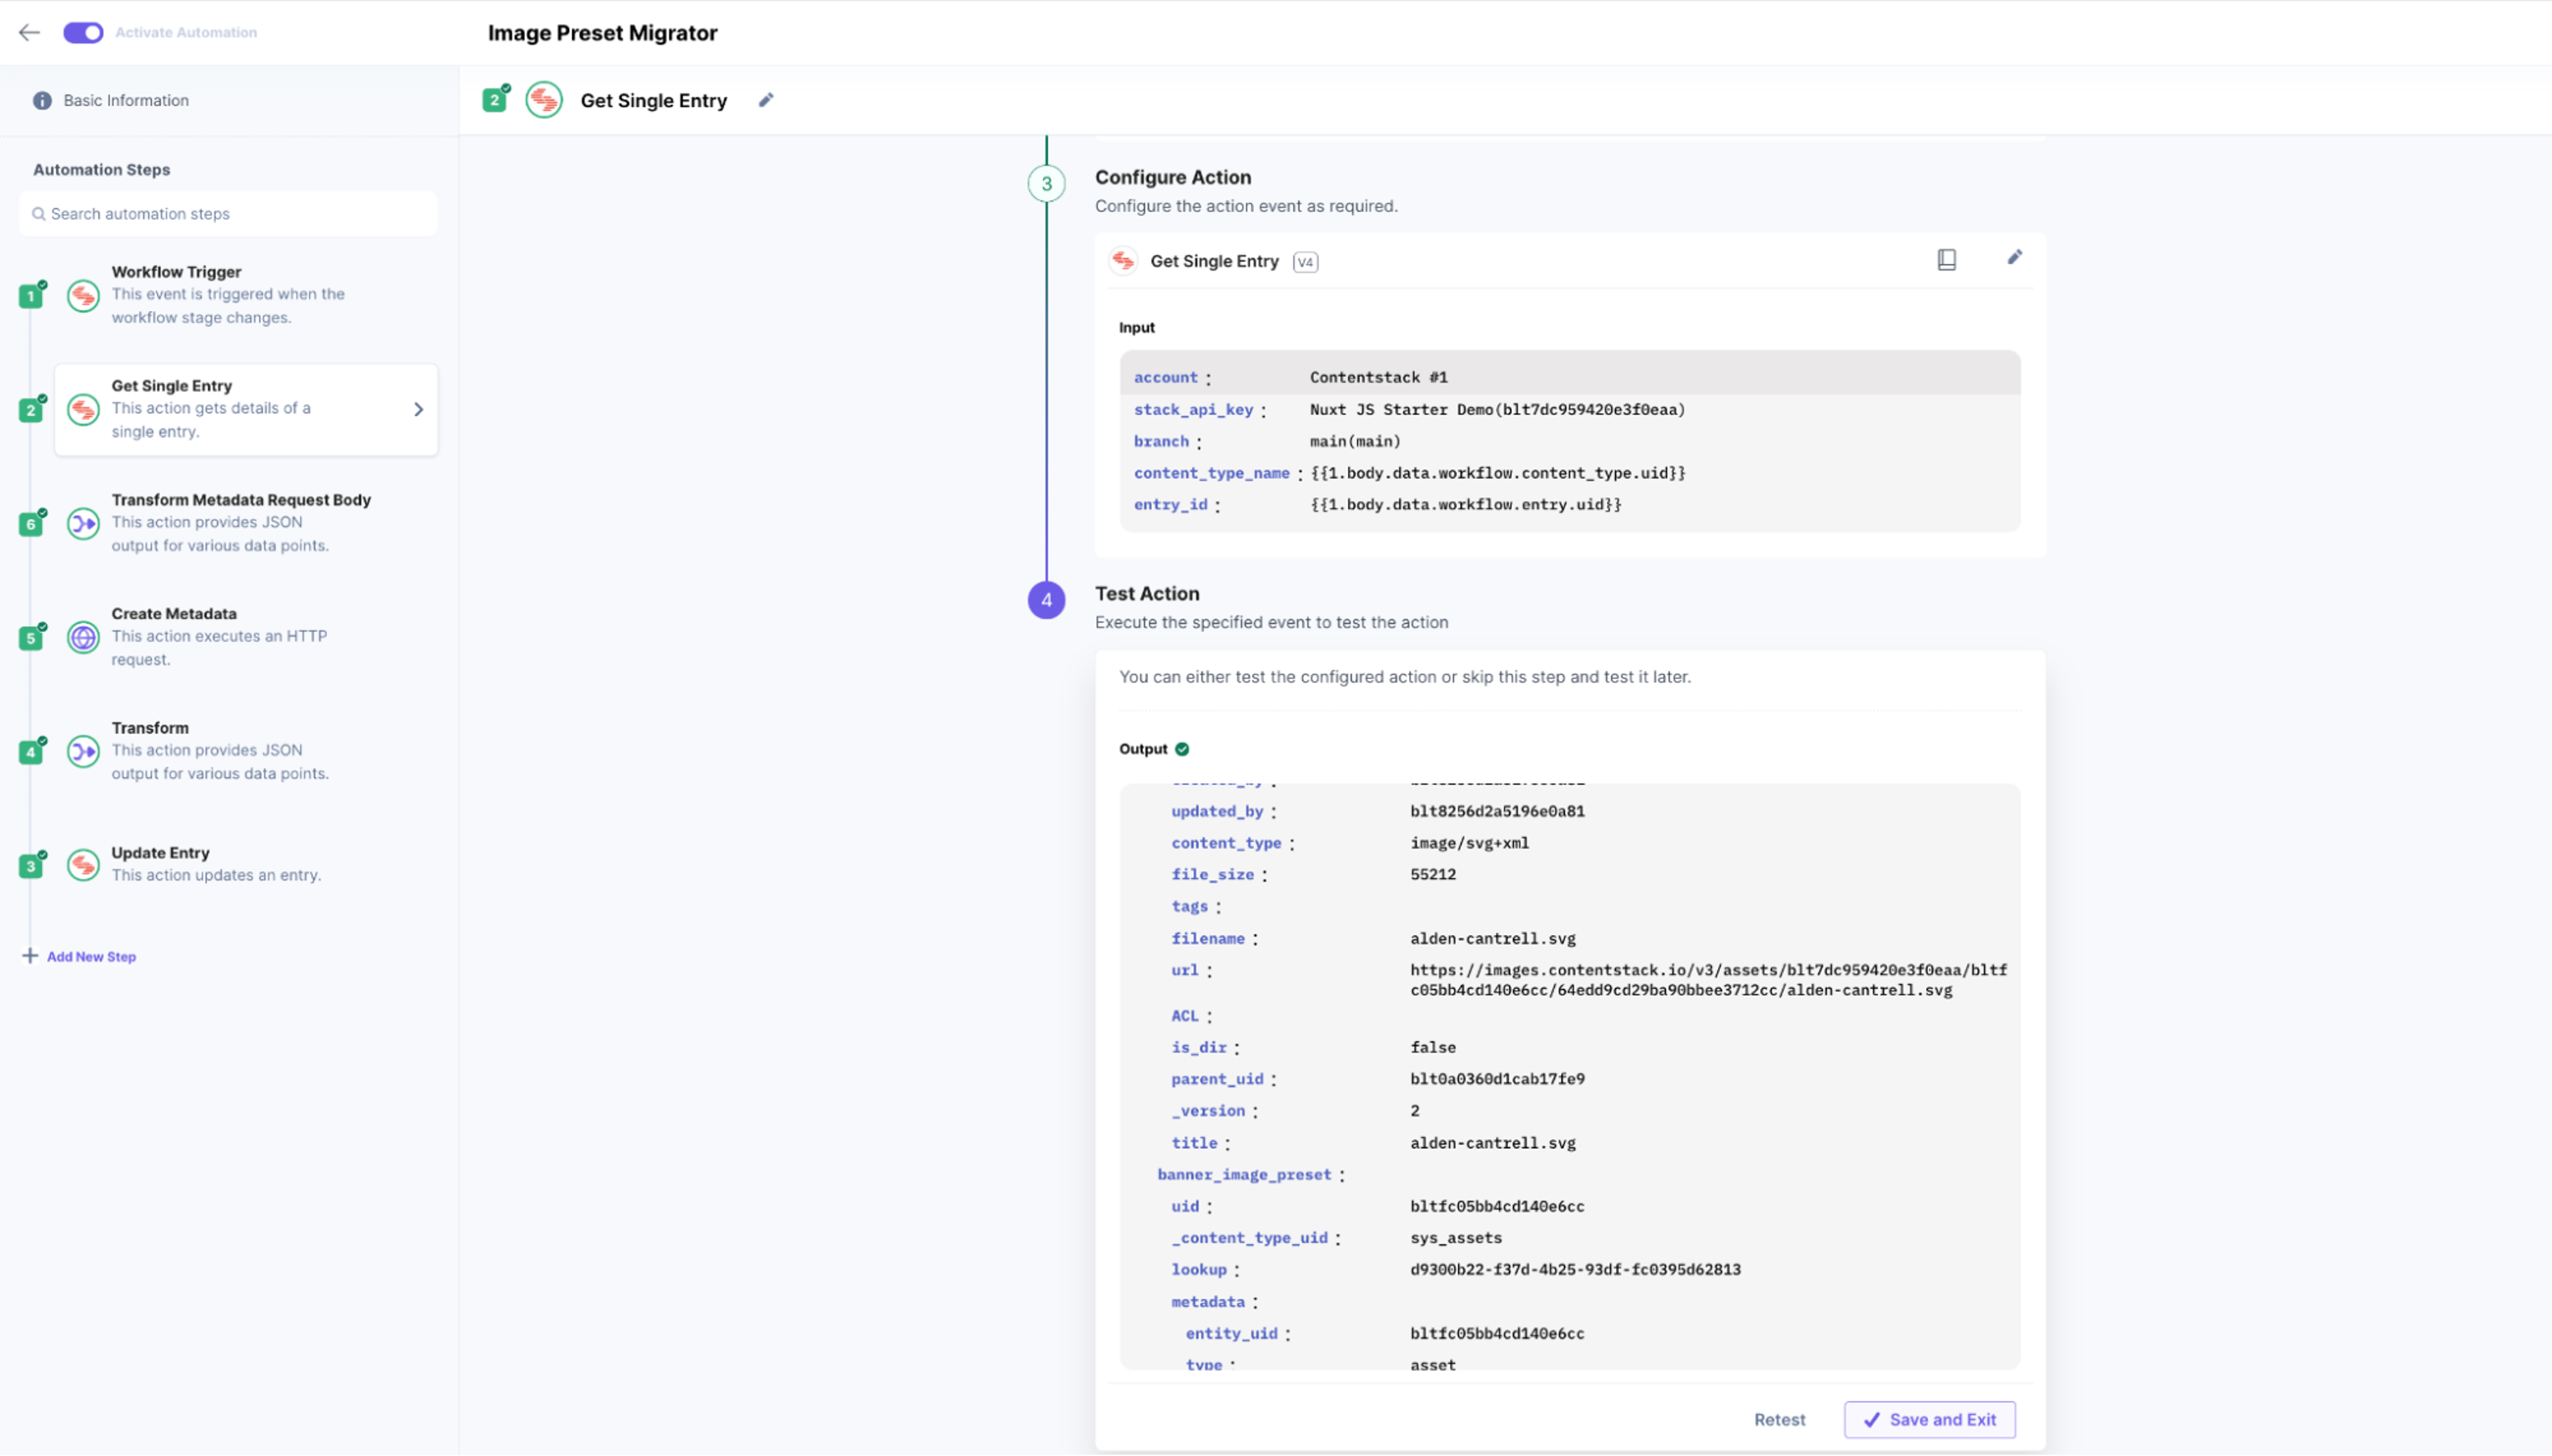The width and height of the screenshot is (2552, 1456).
Task: Click the Transform step arrow icon
Action: tap(83, 751)
